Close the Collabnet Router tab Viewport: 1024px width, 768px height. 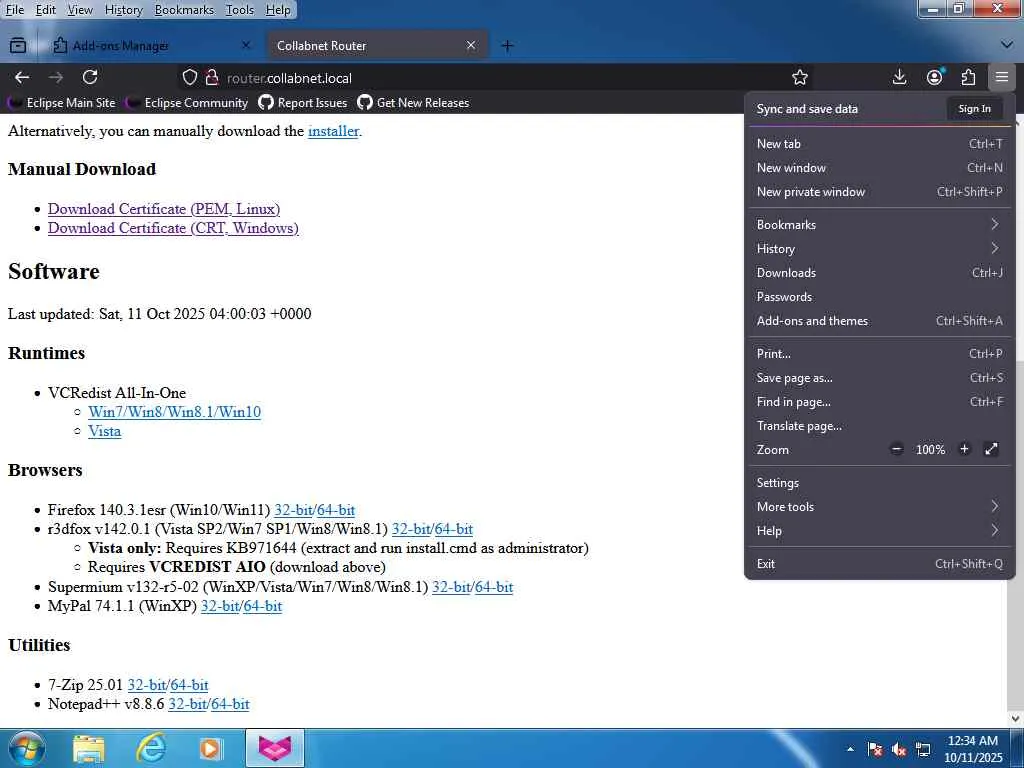pos(471,46)
